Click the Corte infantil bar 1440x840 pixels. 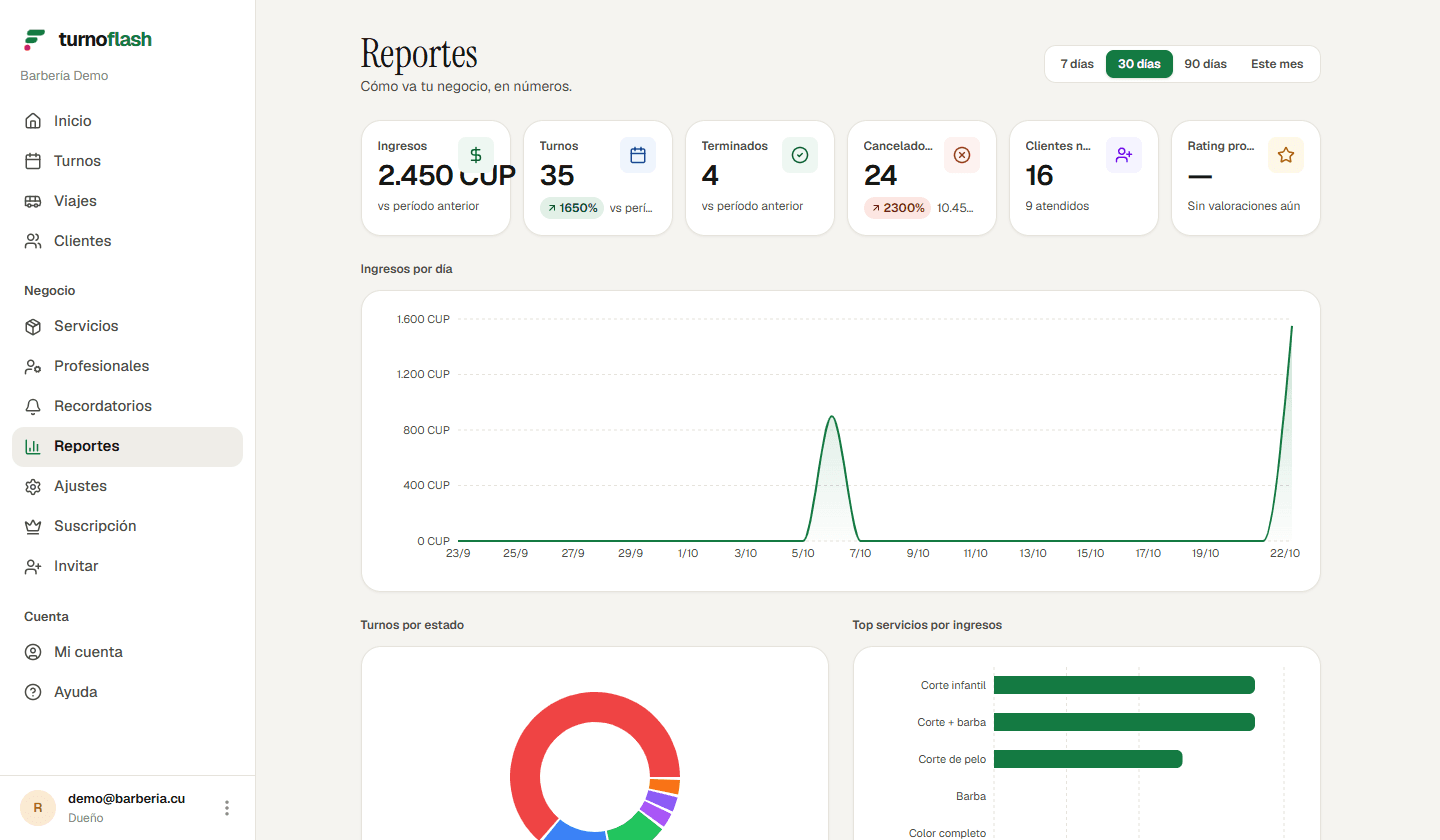tap(1124, 685)
